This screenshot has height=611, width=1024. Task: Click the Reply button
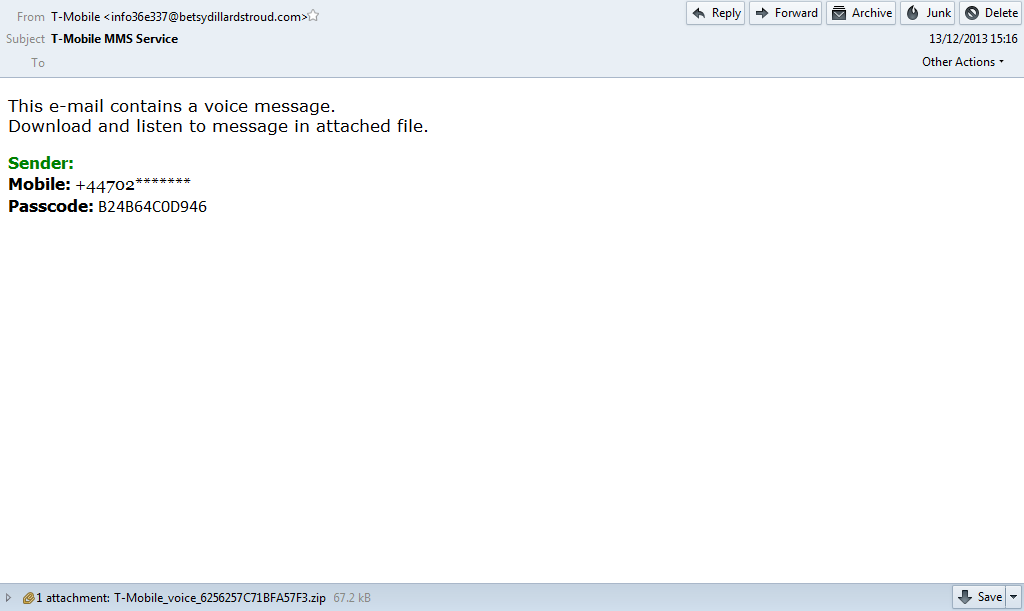click(715, 13)
